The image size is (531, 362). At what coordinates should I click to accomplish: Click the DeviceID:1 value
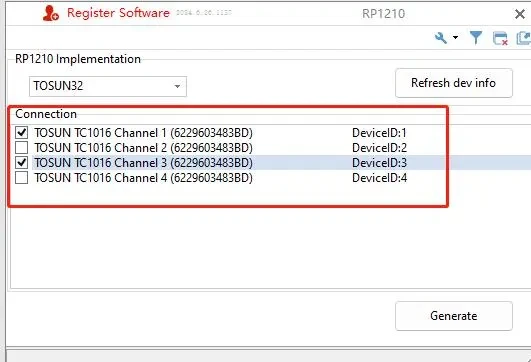tap(379, 133)
